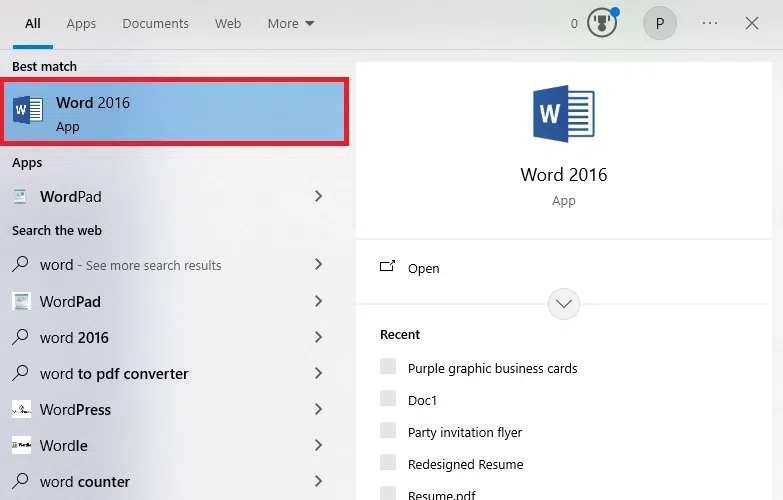Expand more actions with the circular chevron
783x500 pixels.
click(x=564, y=304)
